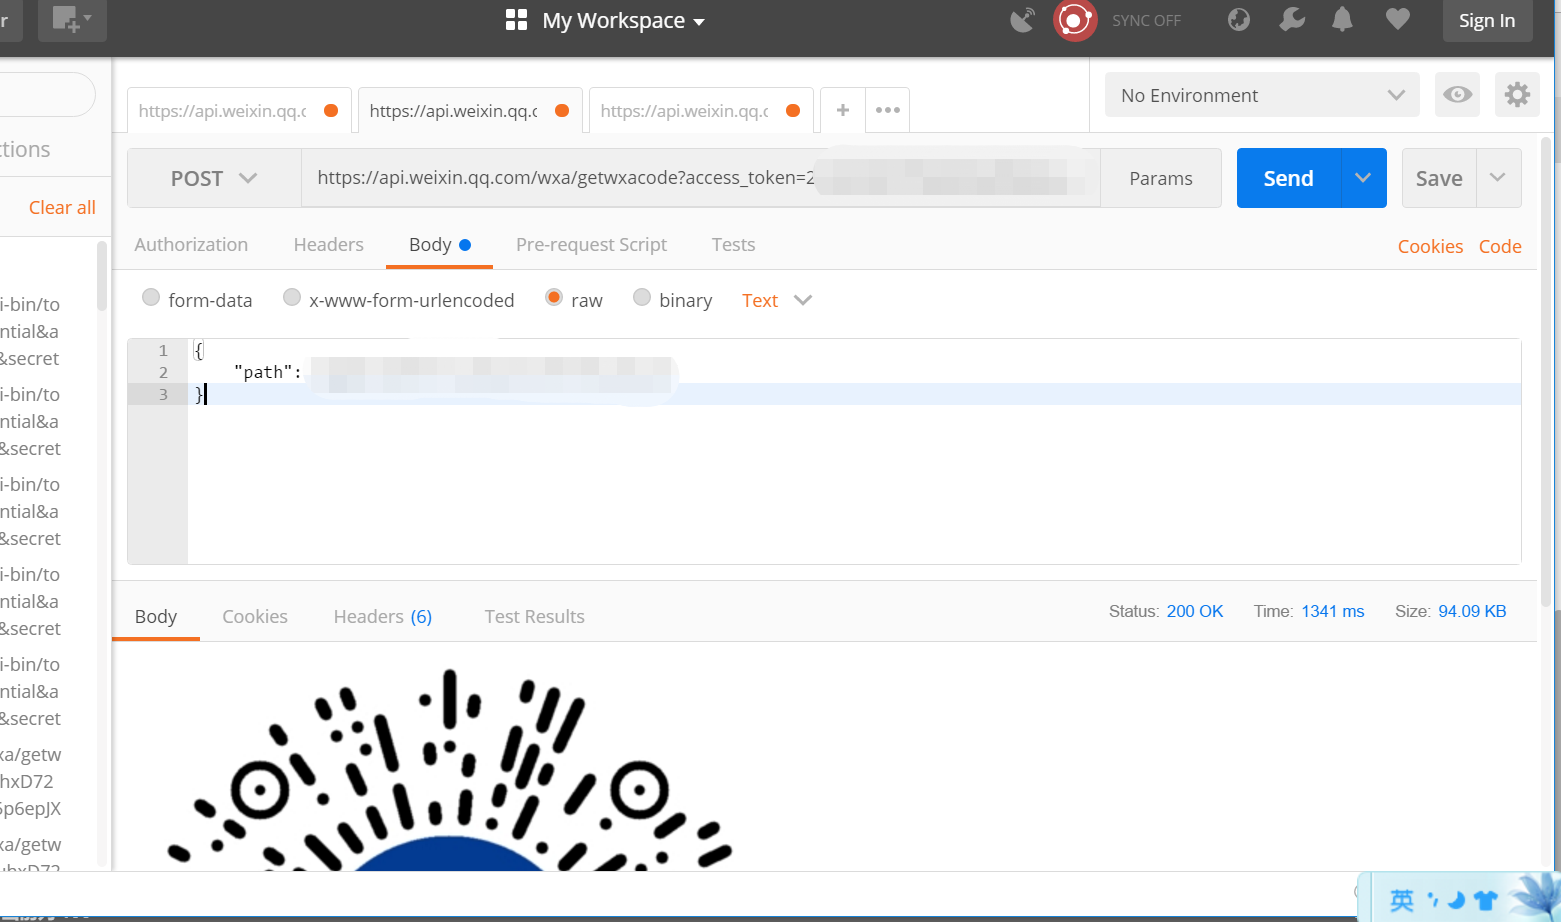Click the sidebar search filter field
The image size is (1561, 922).
click(47, 95)
